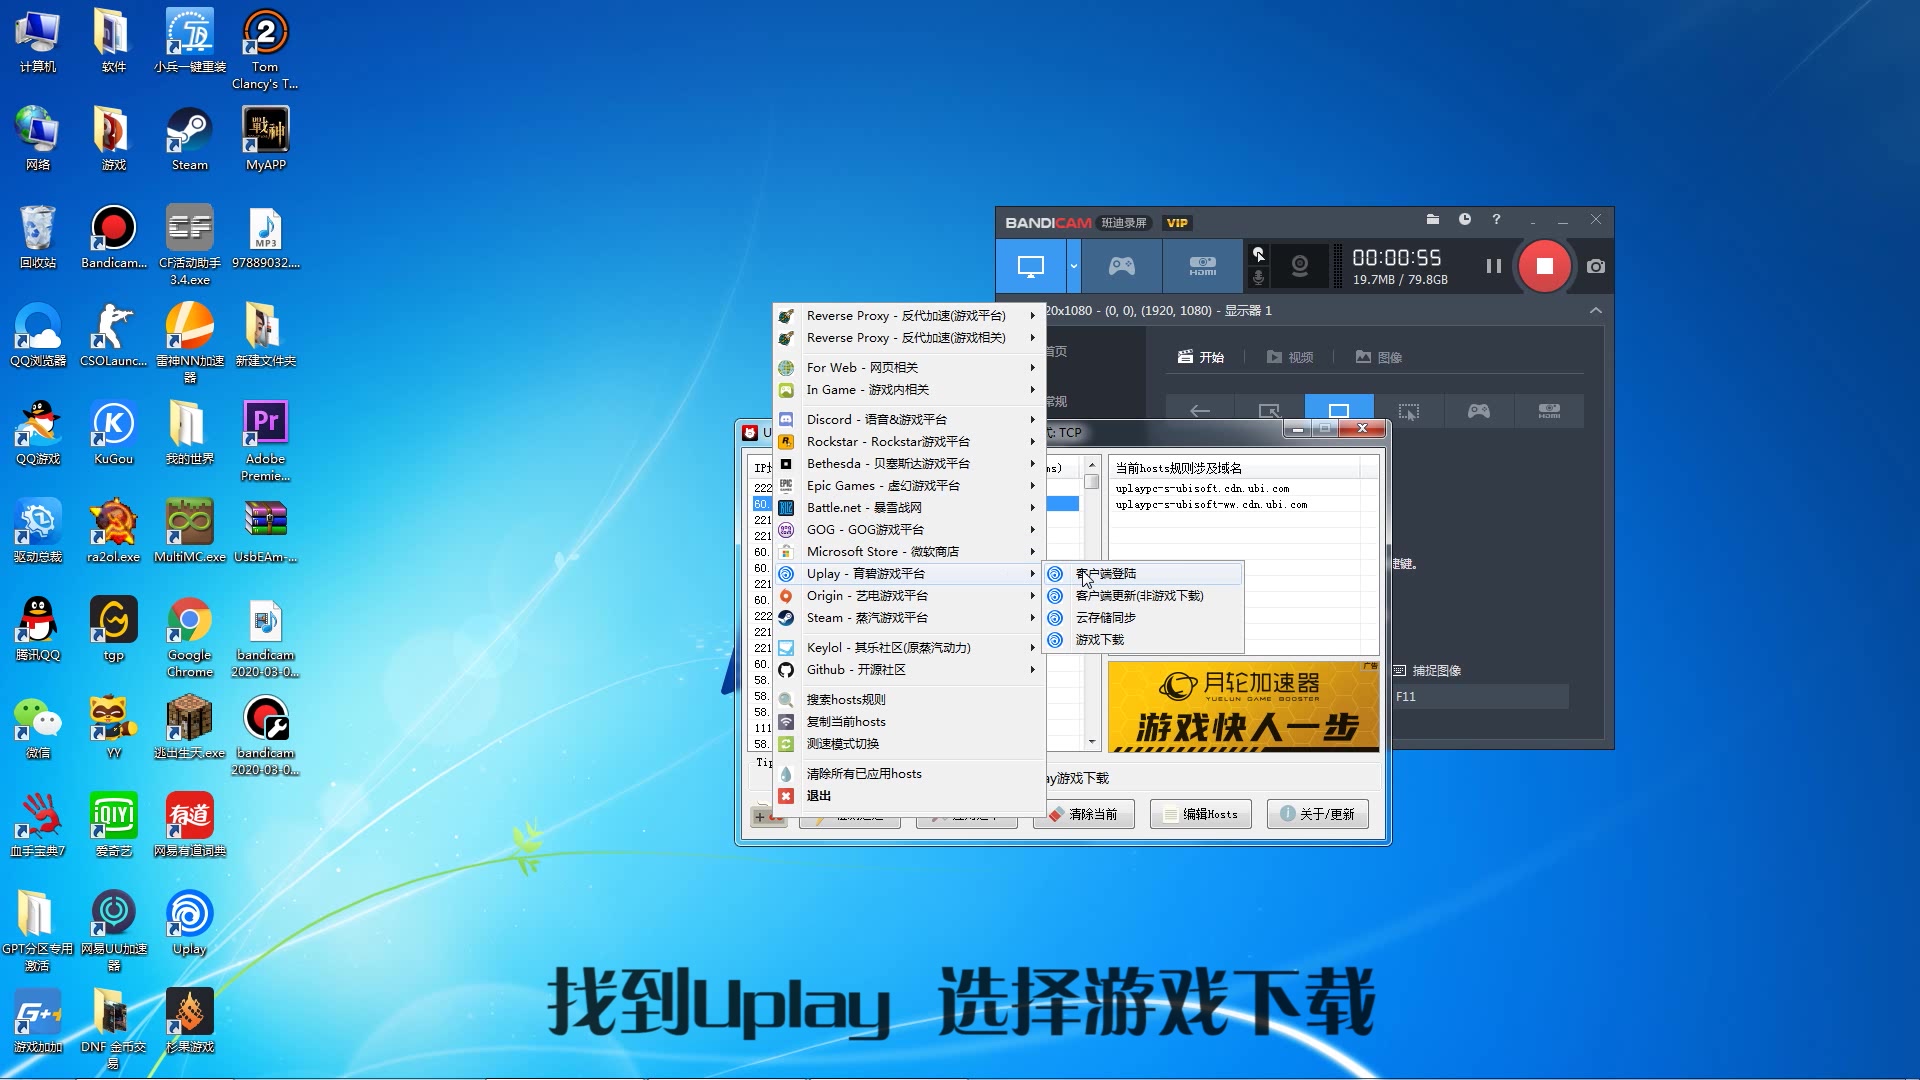The image size is (1920, 1080).
Task: Toggle Bandicam webcam overlay icon
Action: [x=1300, y=266]
